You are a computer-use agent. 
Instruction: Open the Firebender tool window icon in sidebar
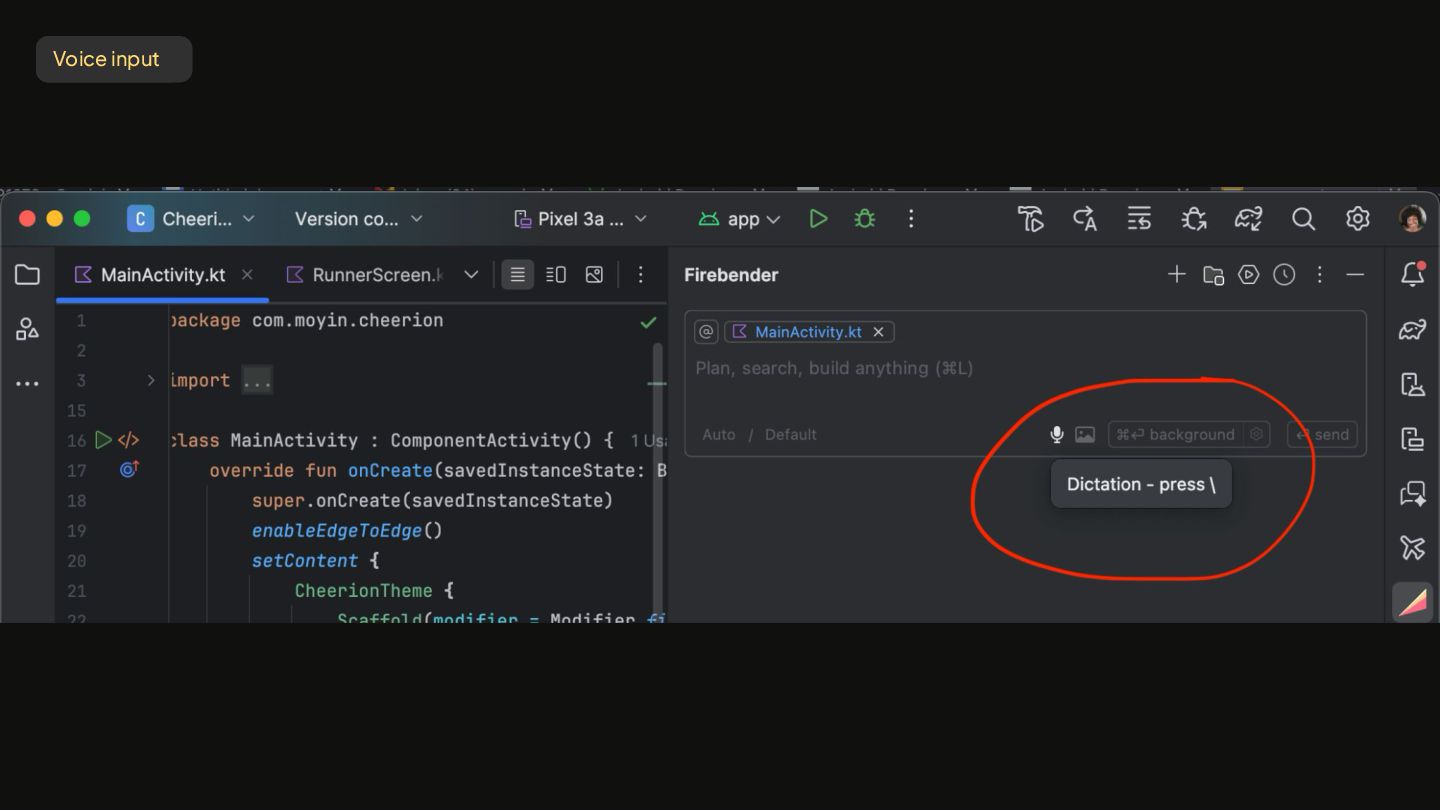click(x=1412, y=603)
